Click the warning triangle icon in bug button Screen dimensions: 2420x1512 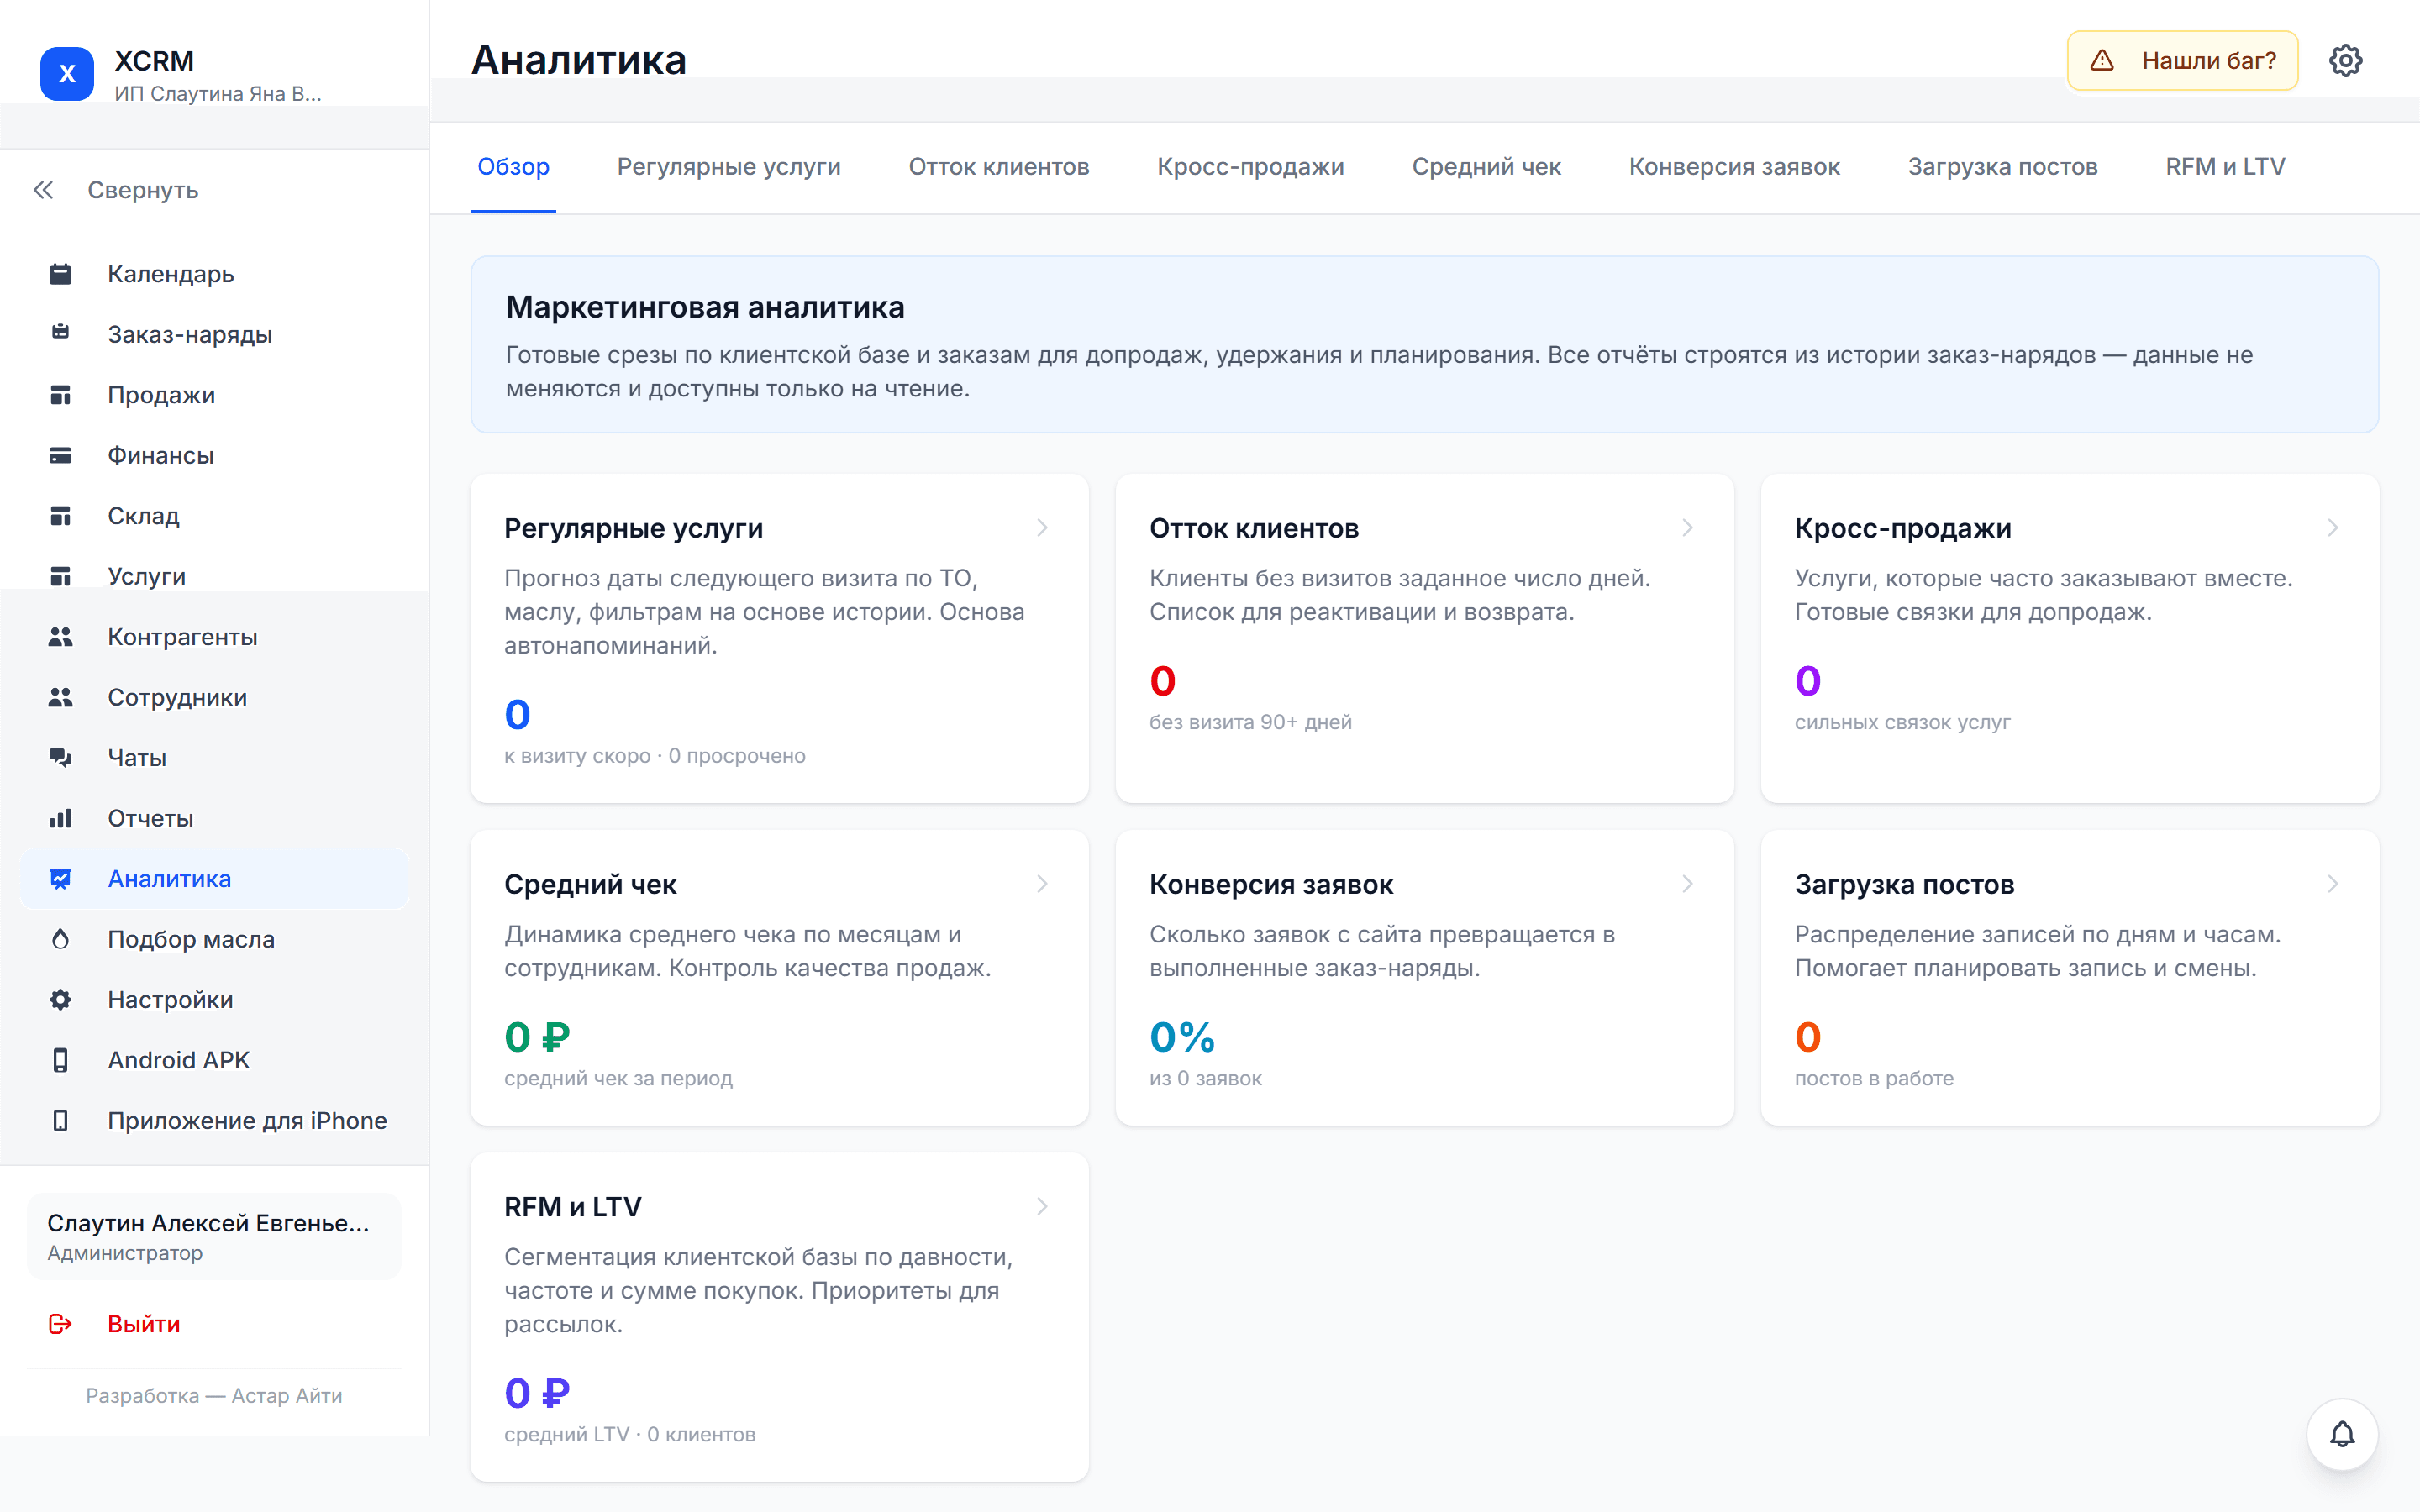coord(2102,61)
